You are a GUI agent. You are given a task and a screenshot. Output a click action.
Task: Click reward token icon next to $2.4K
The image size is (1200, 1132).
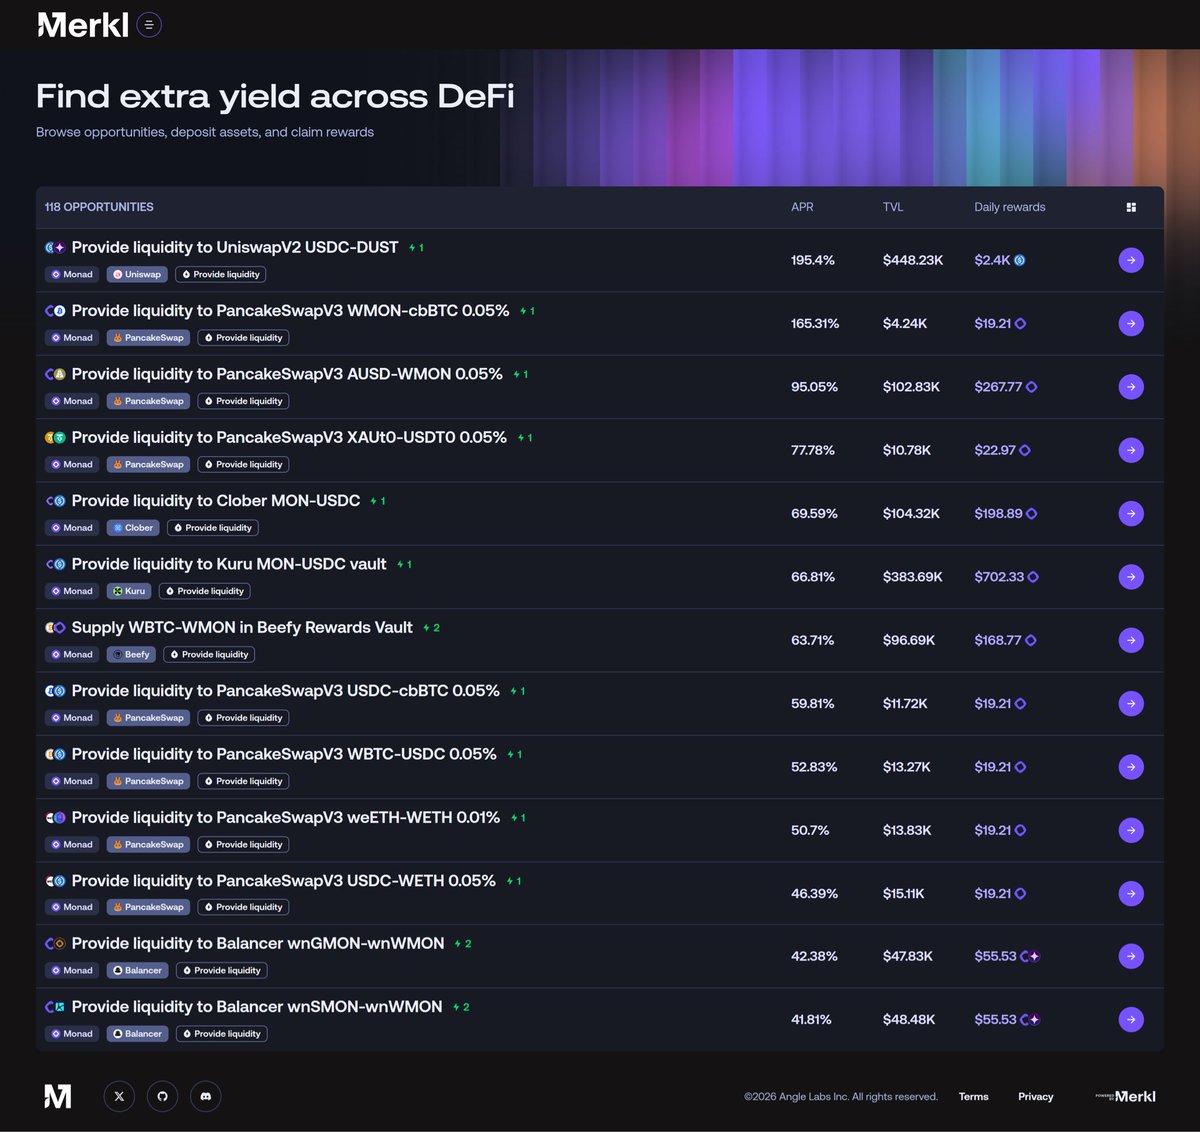tap(1020, 260)
